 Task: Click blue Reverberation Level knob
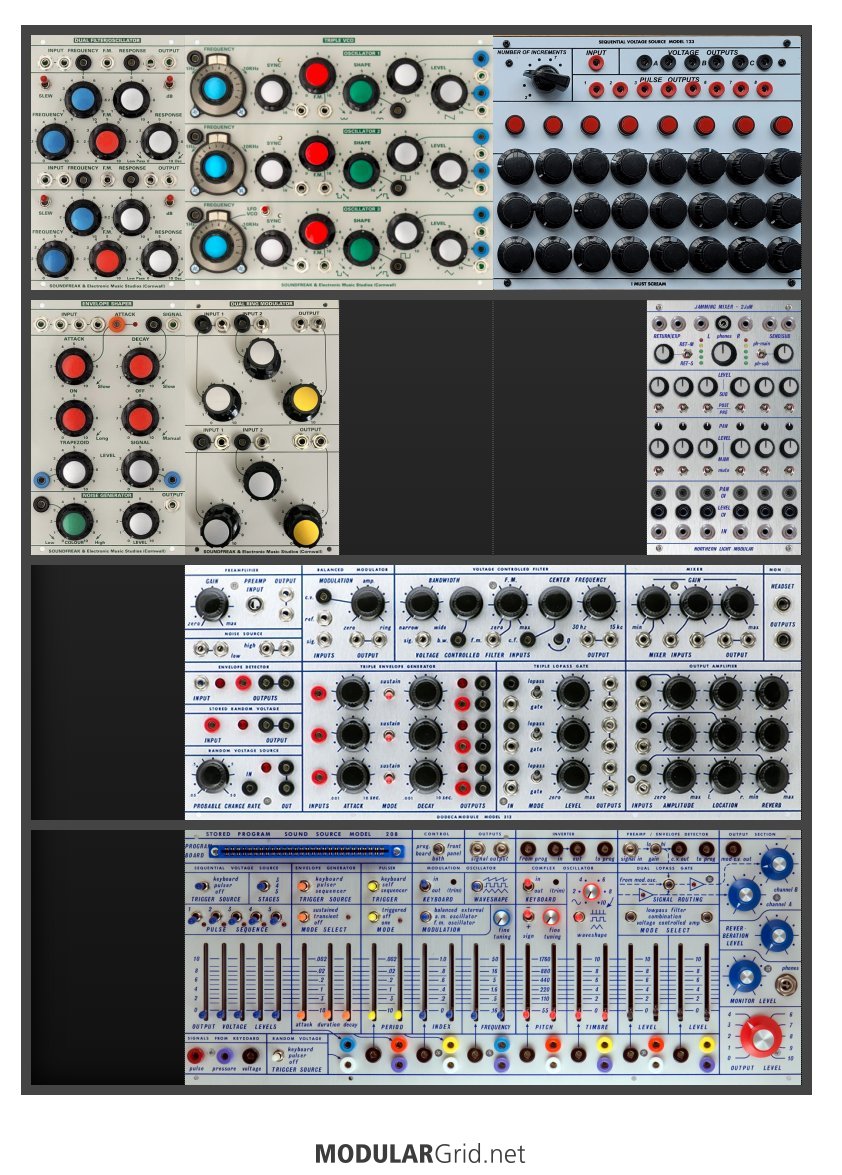click(777, 936)
